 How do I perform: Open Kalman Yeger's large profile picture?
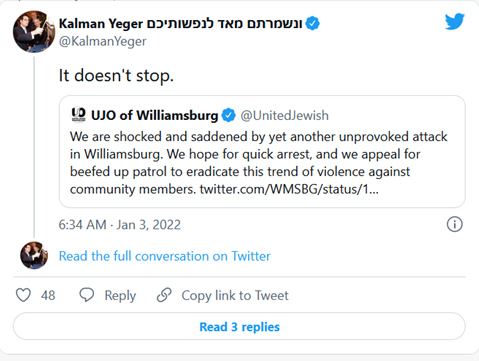pos(34,32)
